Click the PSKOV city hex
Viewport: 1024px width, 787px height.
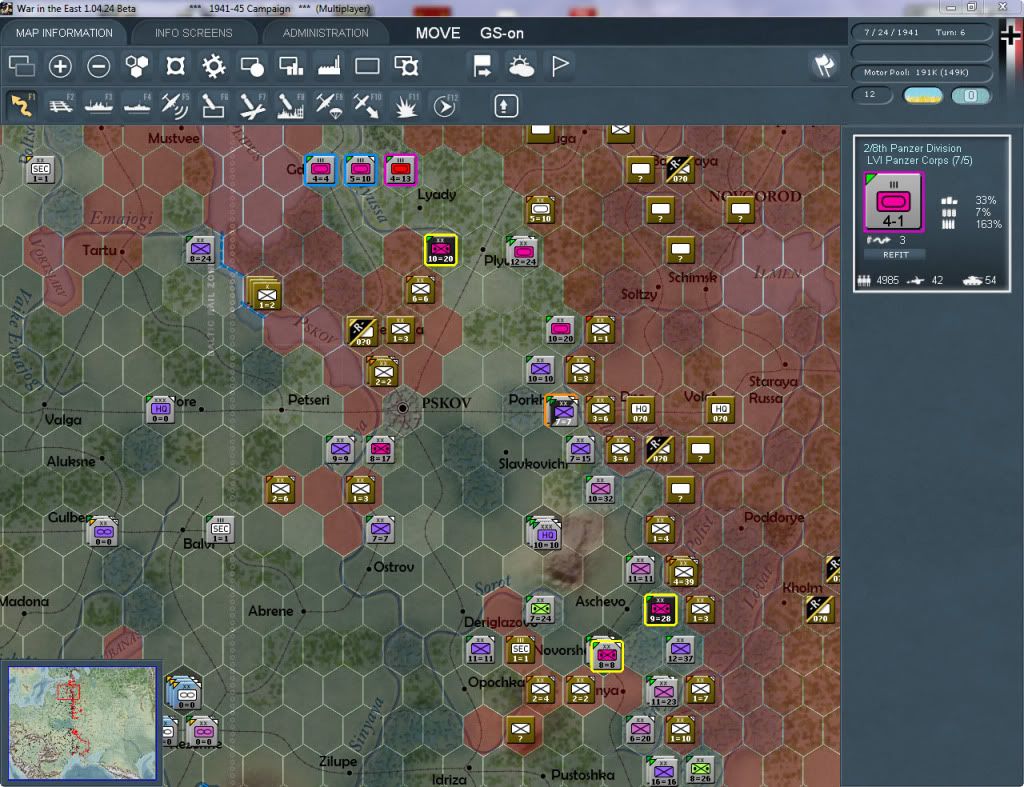pos(403,408)
